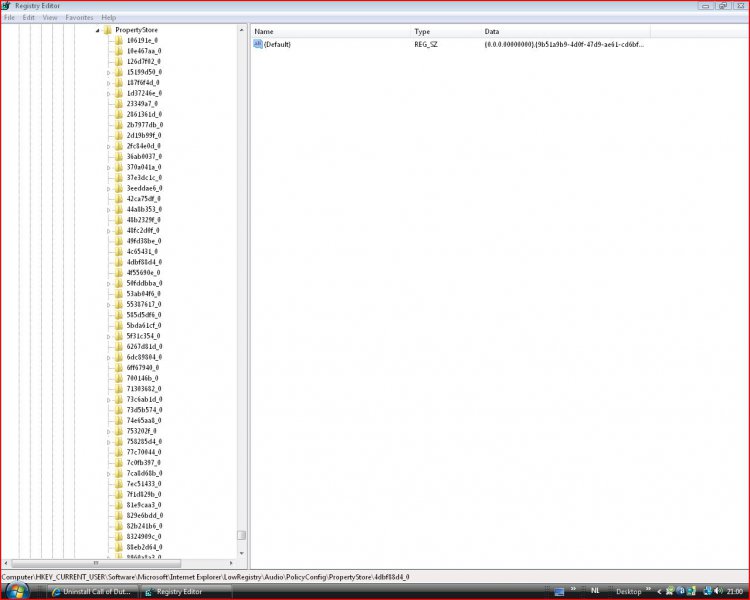Screen dimensions: 750x600
Task: Open the Help menu
Action: [x=109, y=17]
